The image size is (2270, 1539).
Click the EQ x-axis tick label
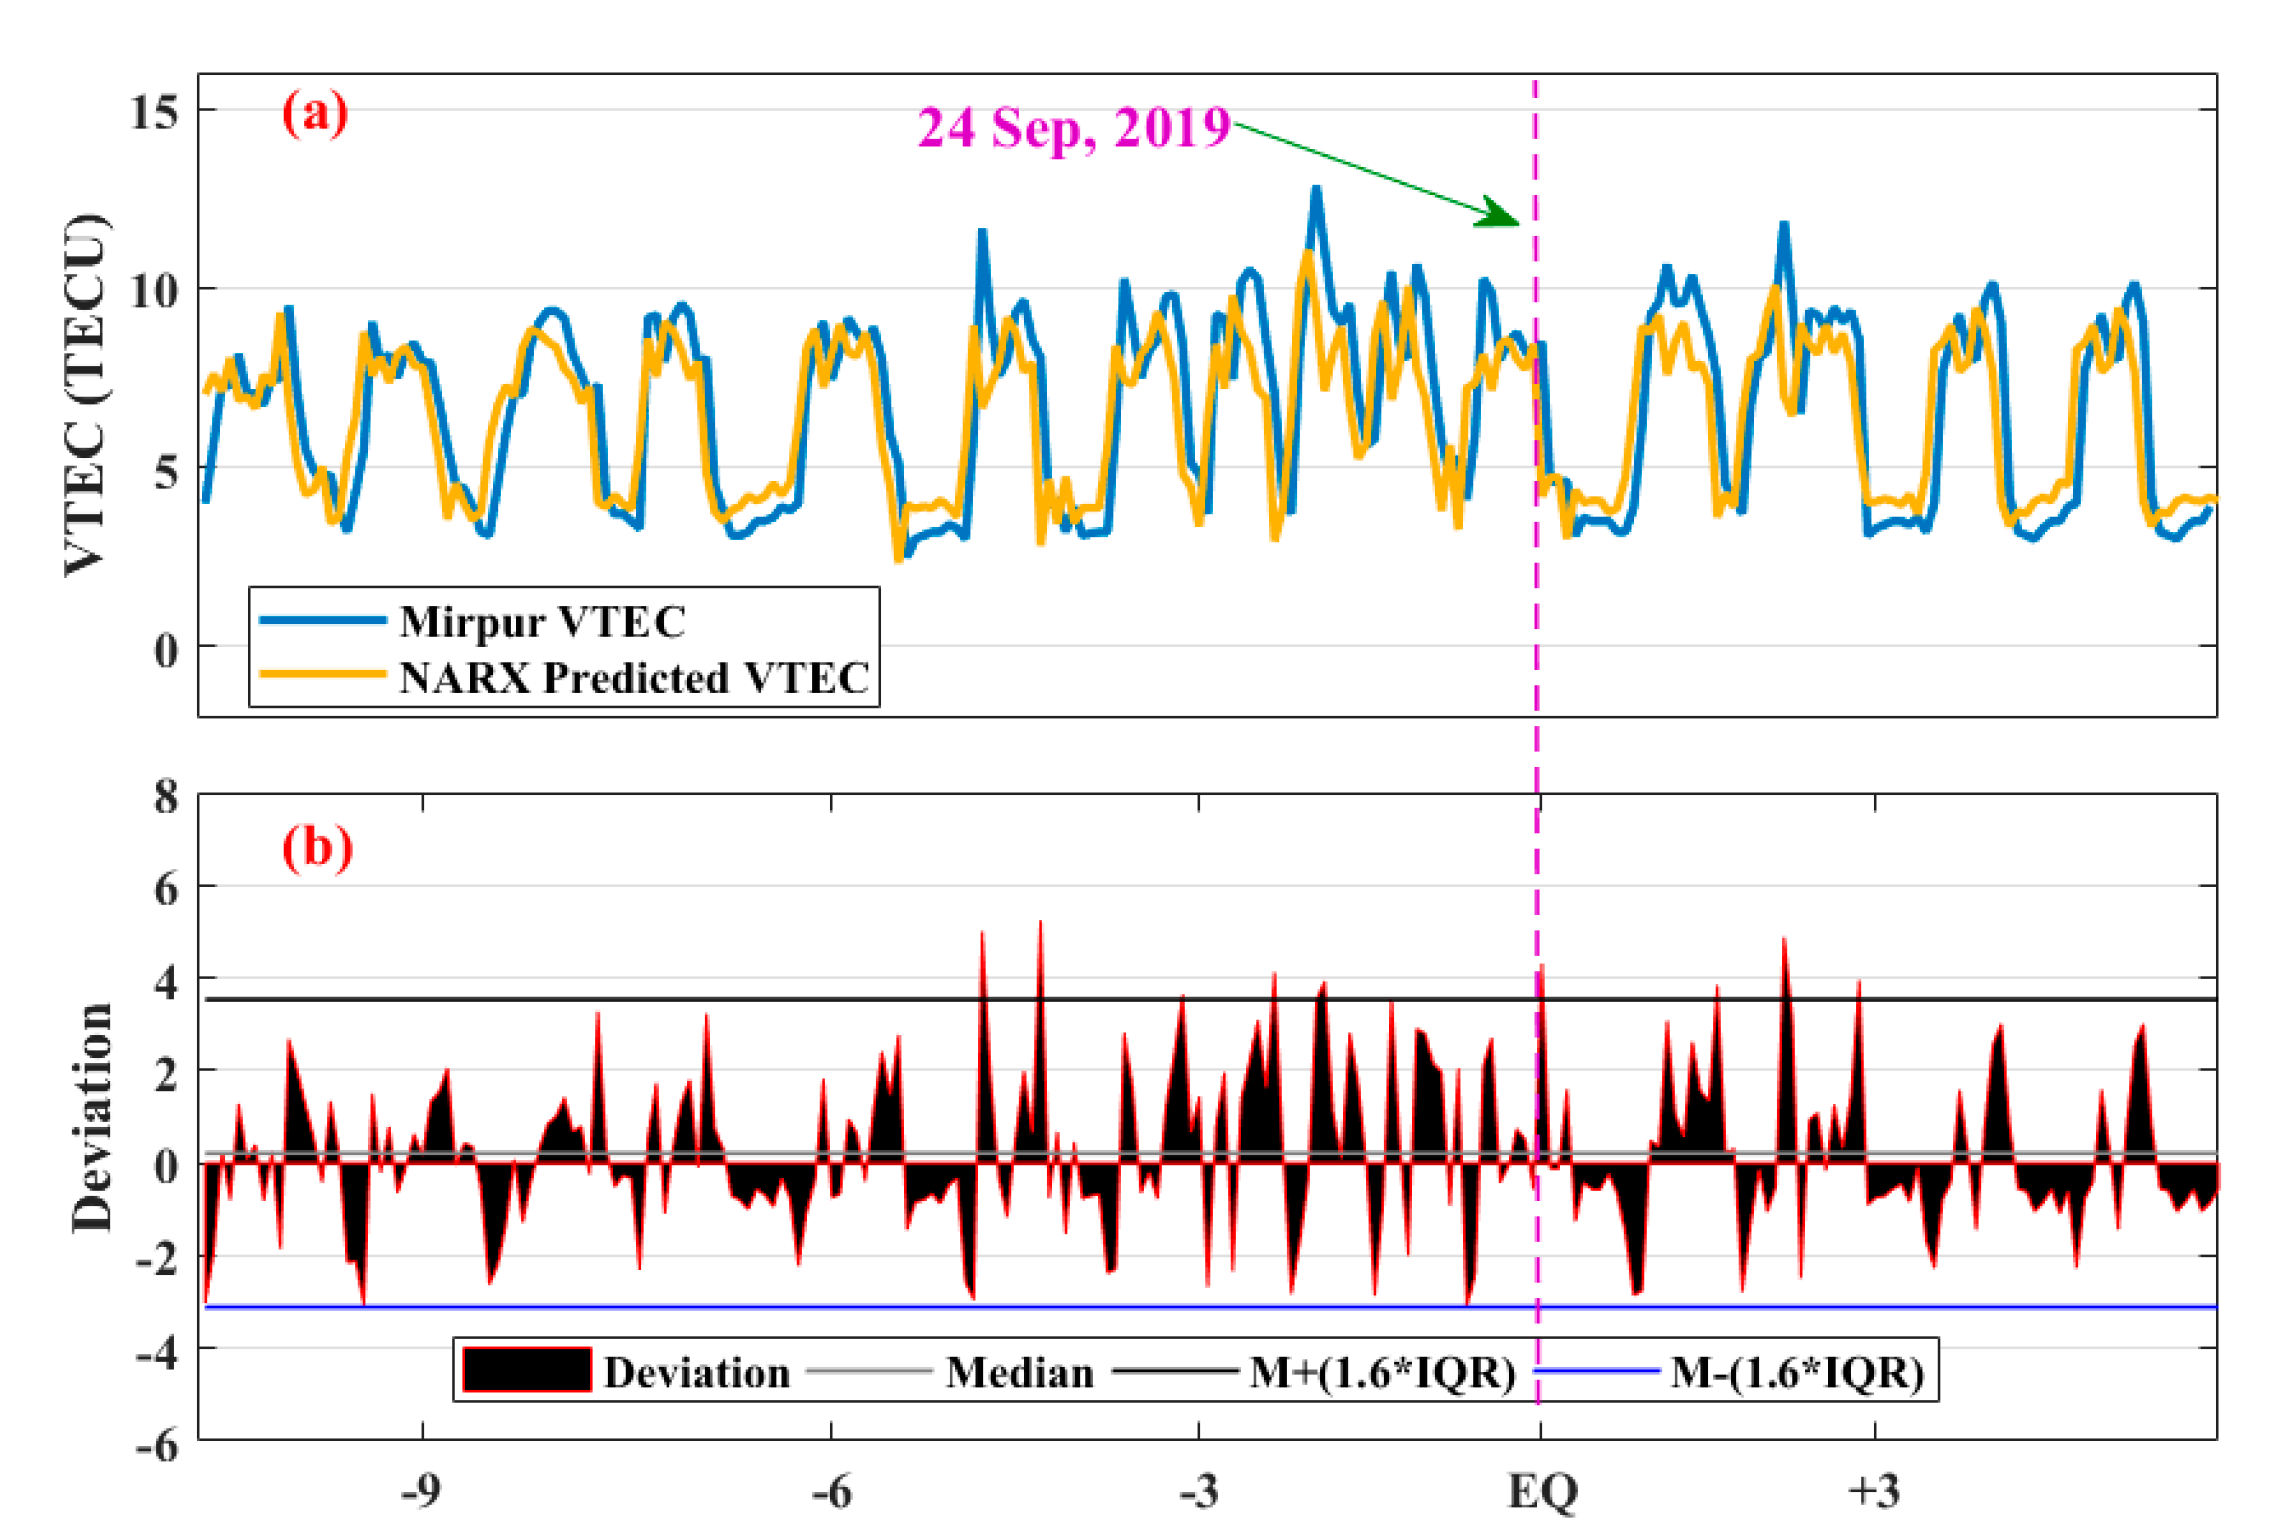(x=1542, y=1493)
